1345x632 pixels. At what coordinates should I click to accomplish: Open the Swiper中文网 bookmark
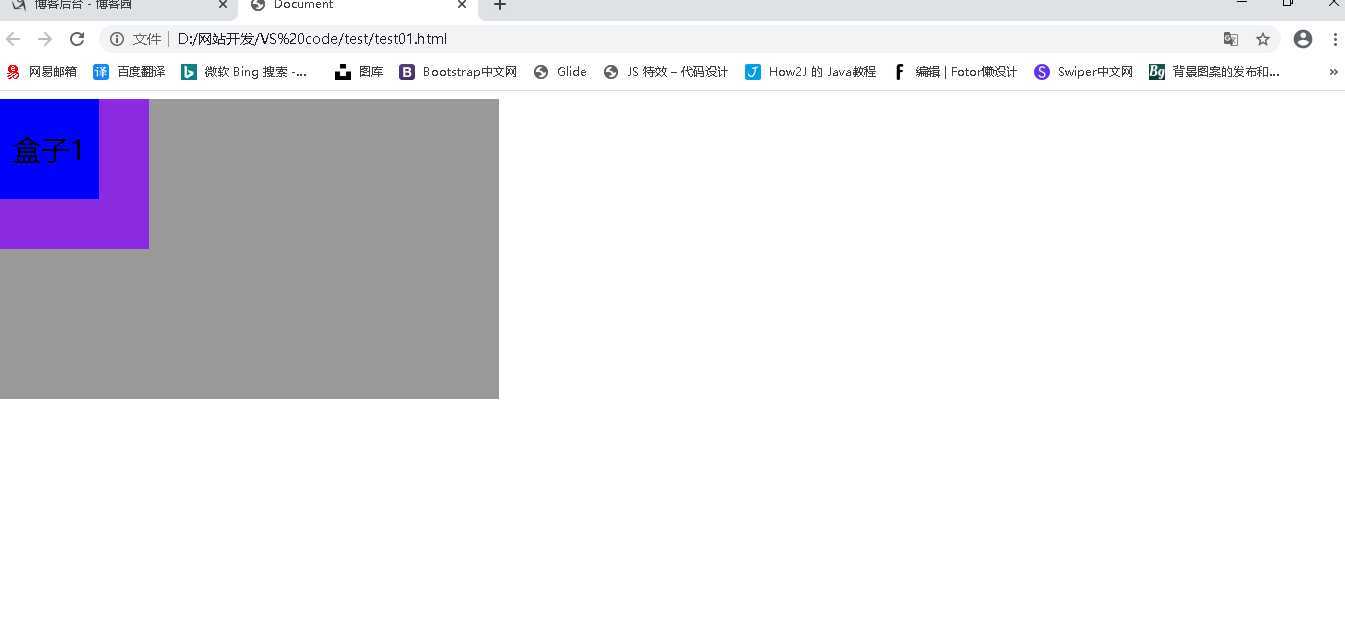coord(1084,72)
